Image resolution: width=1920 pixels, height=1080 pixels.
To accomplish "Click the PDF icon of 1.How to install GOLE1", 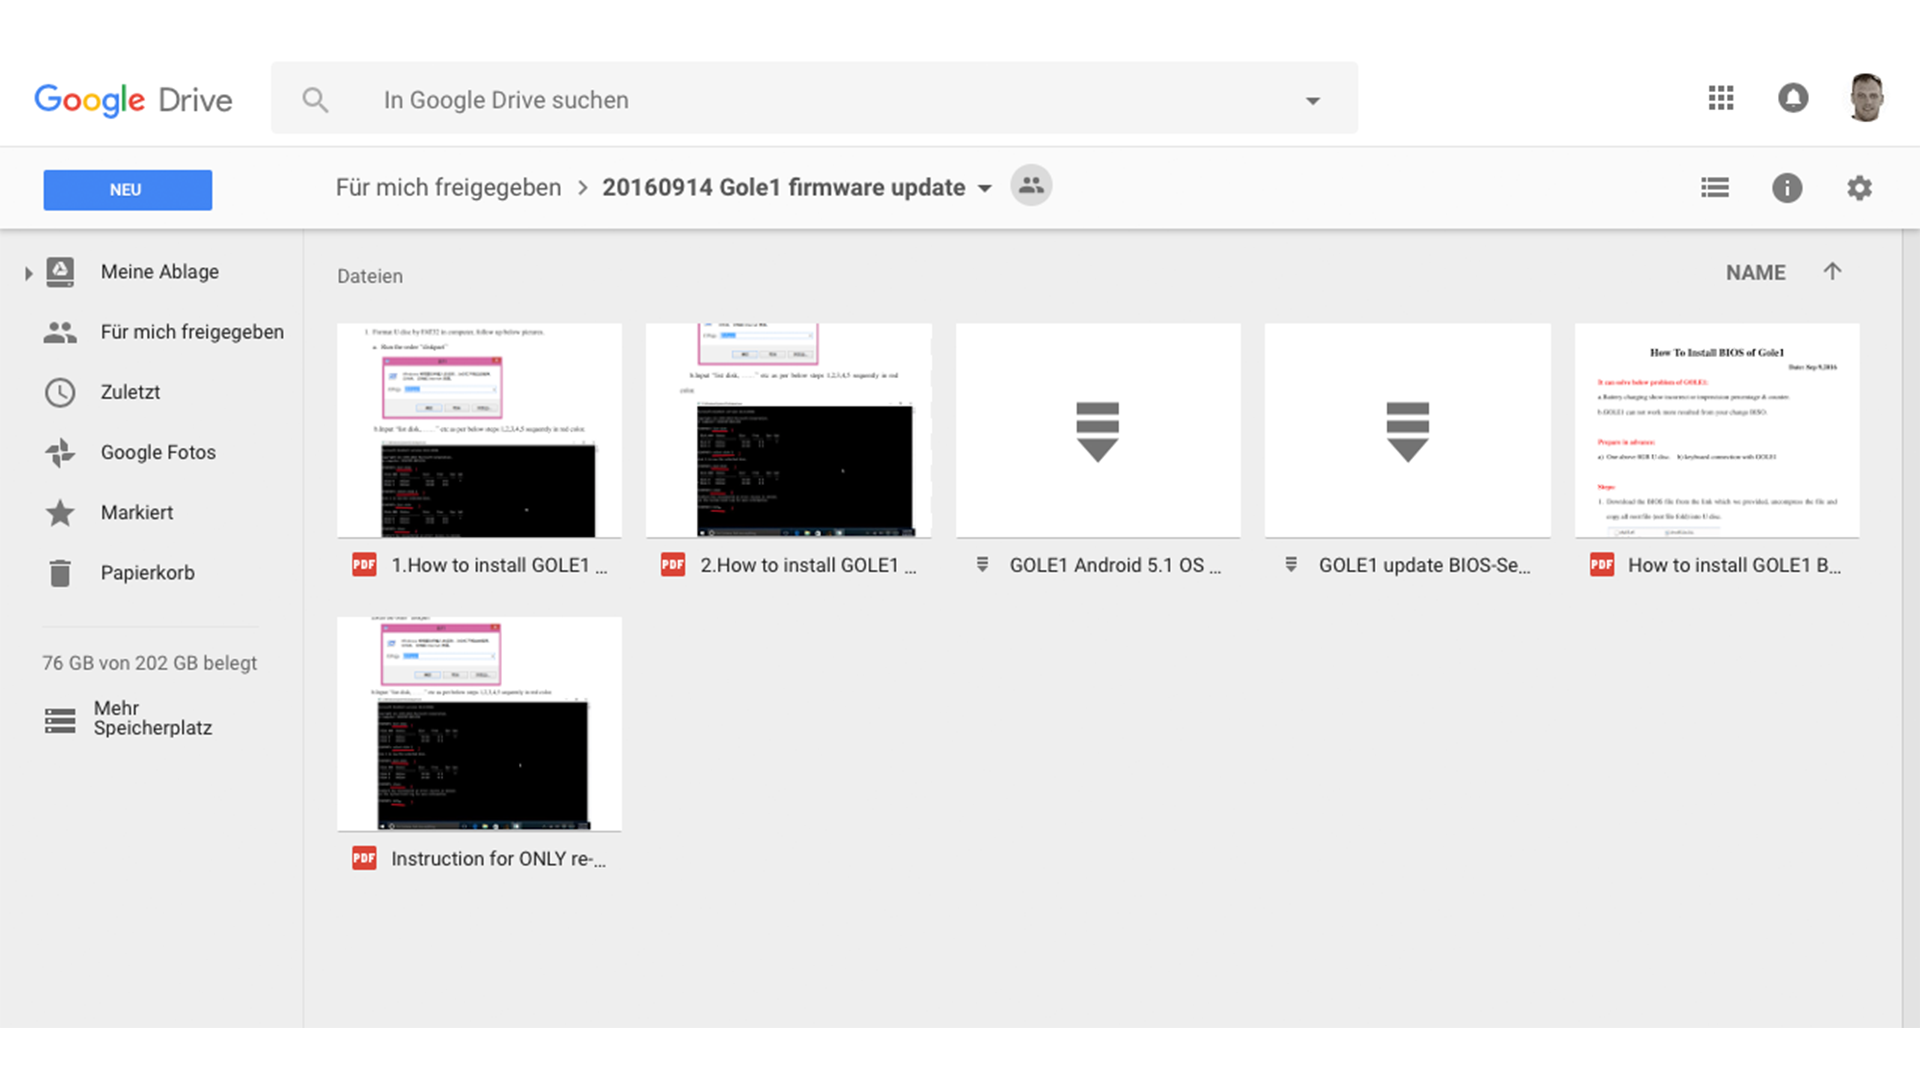I will (x=364, y=565).
